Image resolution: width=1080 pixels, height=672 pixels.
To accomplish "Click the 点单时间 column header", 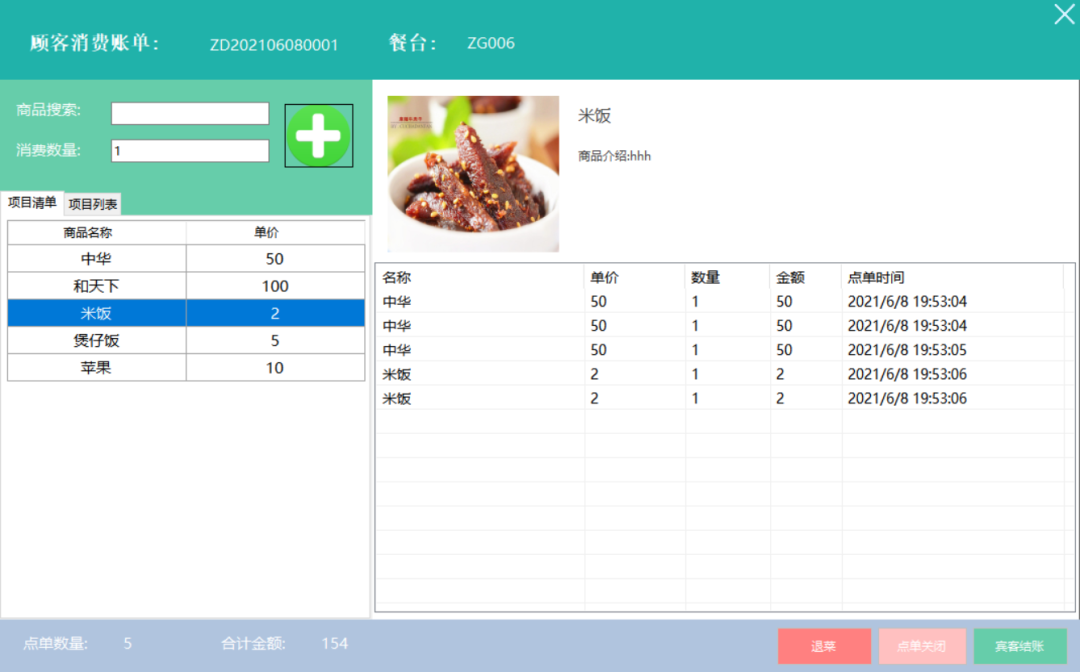I will (x=950, y=277).
